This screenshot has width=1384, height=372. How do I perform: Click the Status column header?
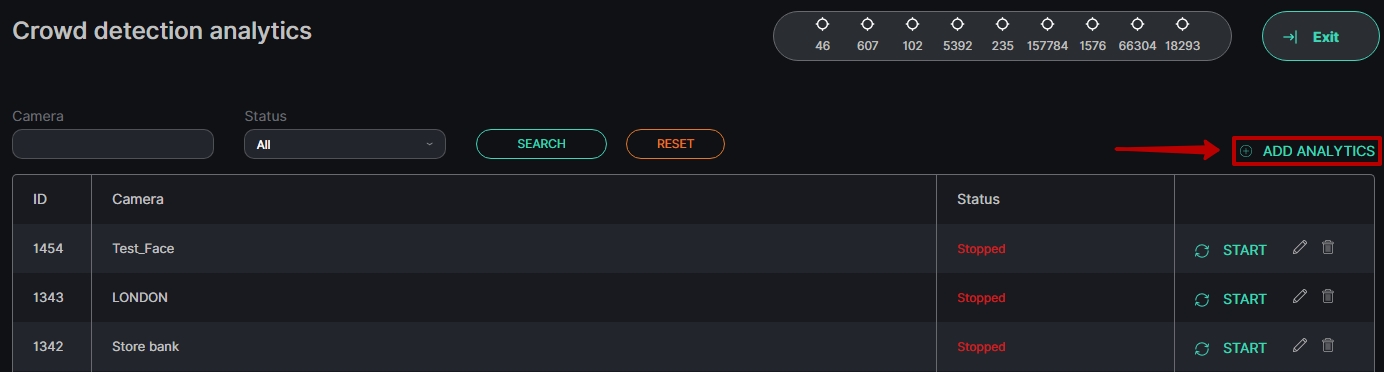click(x=978, y=199)
